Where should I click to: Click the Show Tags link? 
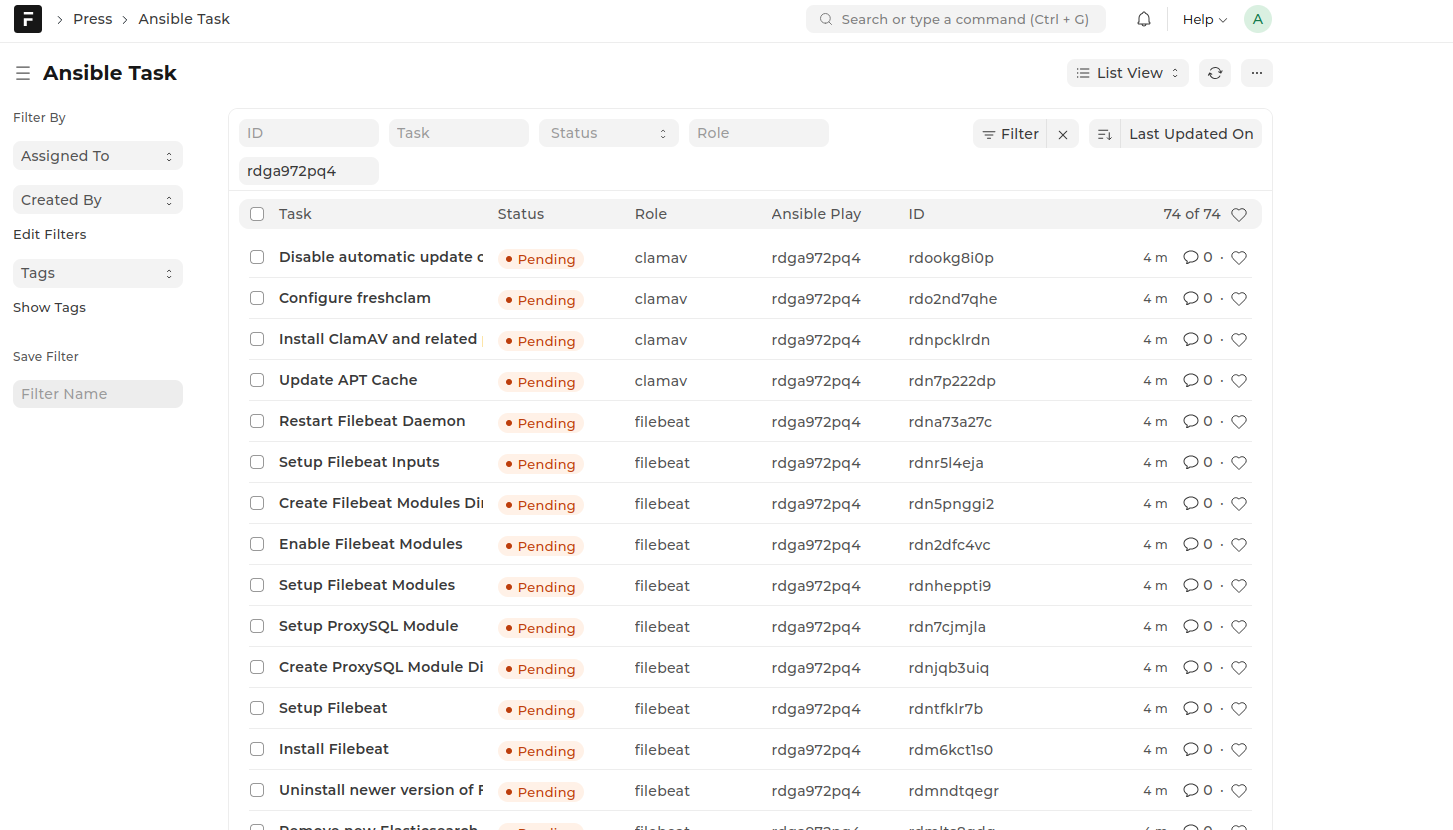[x=49, y=307]
